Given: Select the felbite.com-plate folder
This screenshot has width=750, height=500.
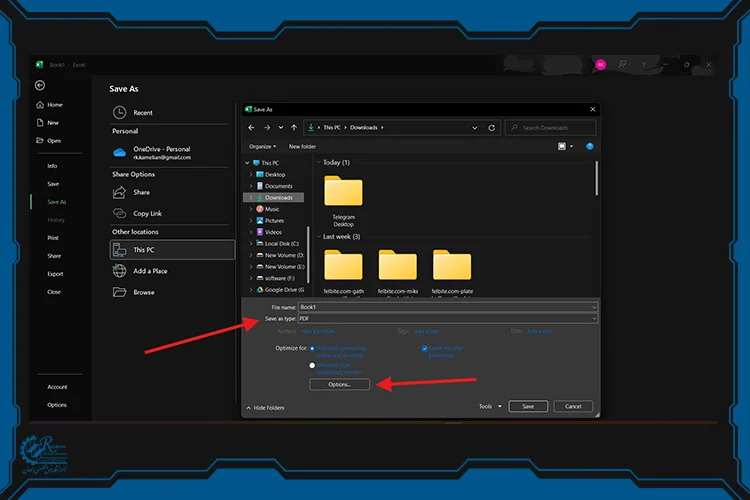Looking at the screenshot, I should (x=452, y=272).
